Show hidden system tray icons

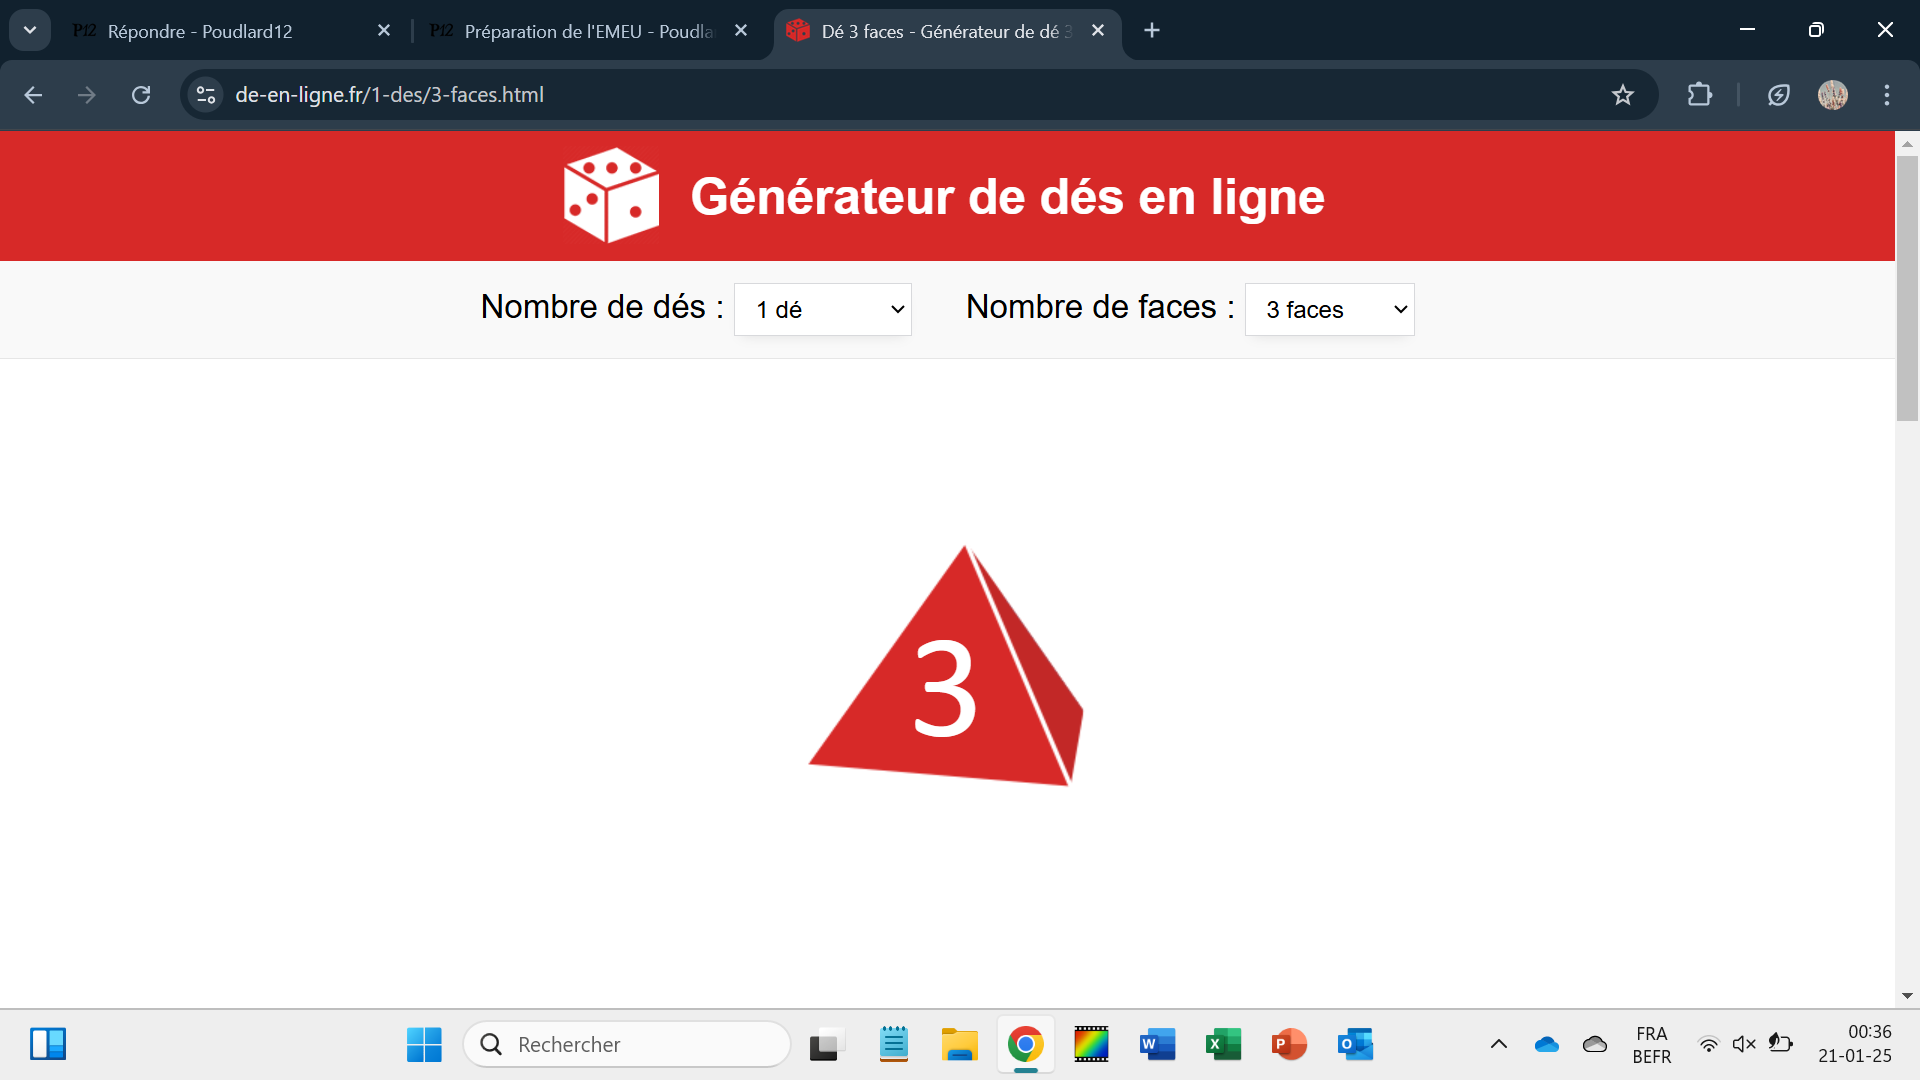click(x=1498, y=1044)
